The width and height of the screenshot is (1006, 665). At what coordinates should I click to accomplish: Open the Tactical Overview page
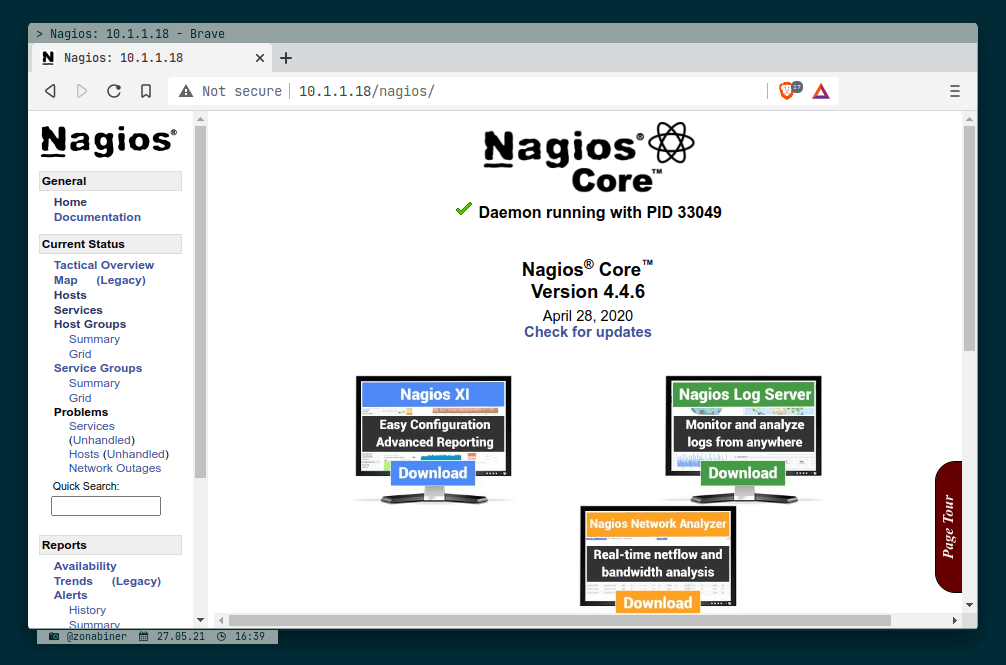[103, 264]
